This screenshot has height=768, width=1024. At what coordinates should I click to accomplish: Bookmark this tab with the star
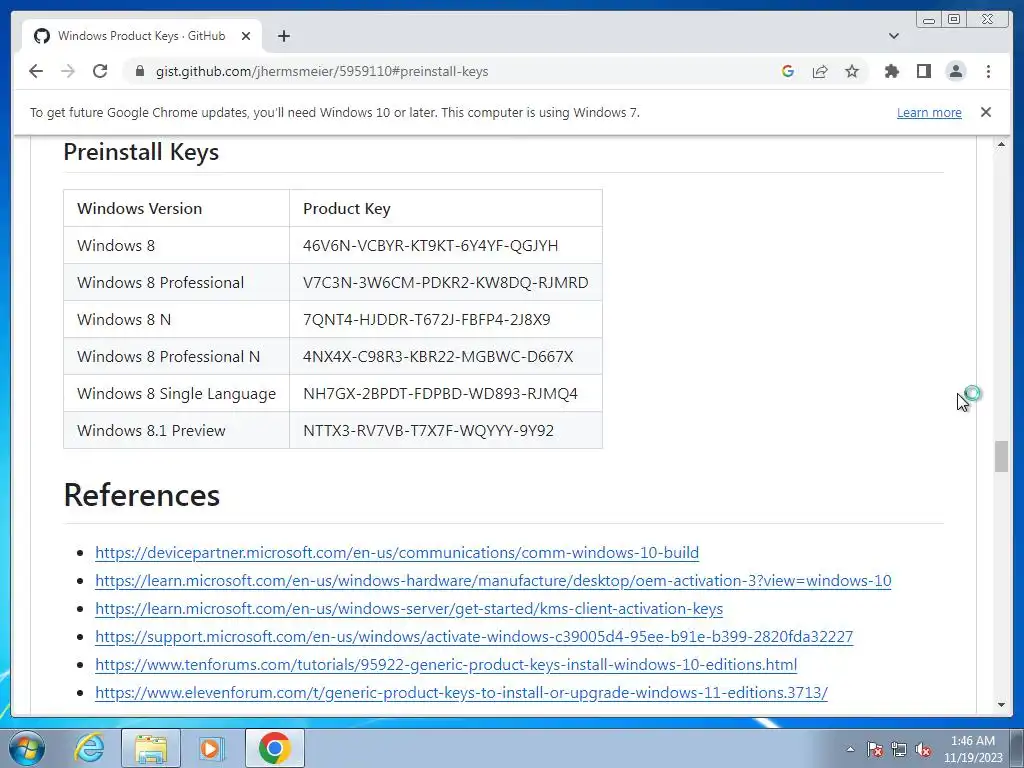[852, 71]
